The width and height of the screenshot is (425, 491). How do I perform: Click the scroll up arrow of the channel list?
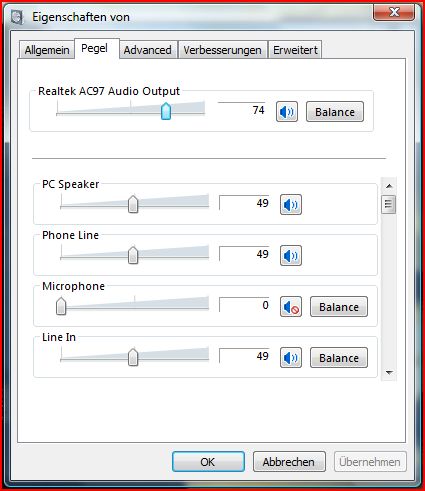coord(389,186)
